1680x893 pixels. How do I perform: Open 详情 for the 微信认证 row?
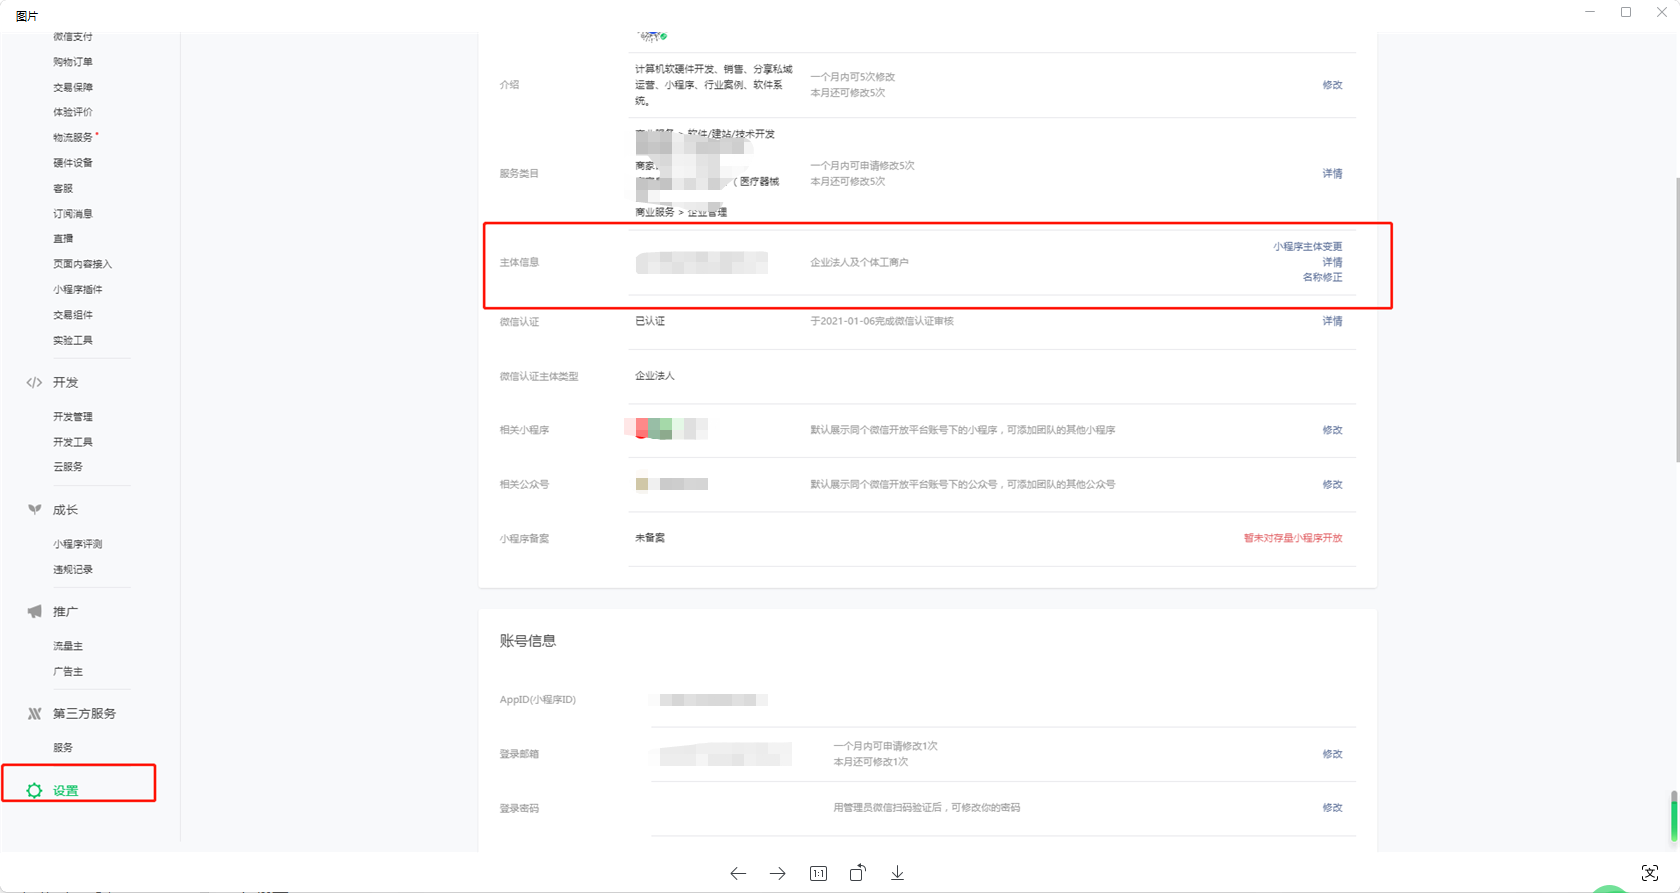pos(1332,321)
